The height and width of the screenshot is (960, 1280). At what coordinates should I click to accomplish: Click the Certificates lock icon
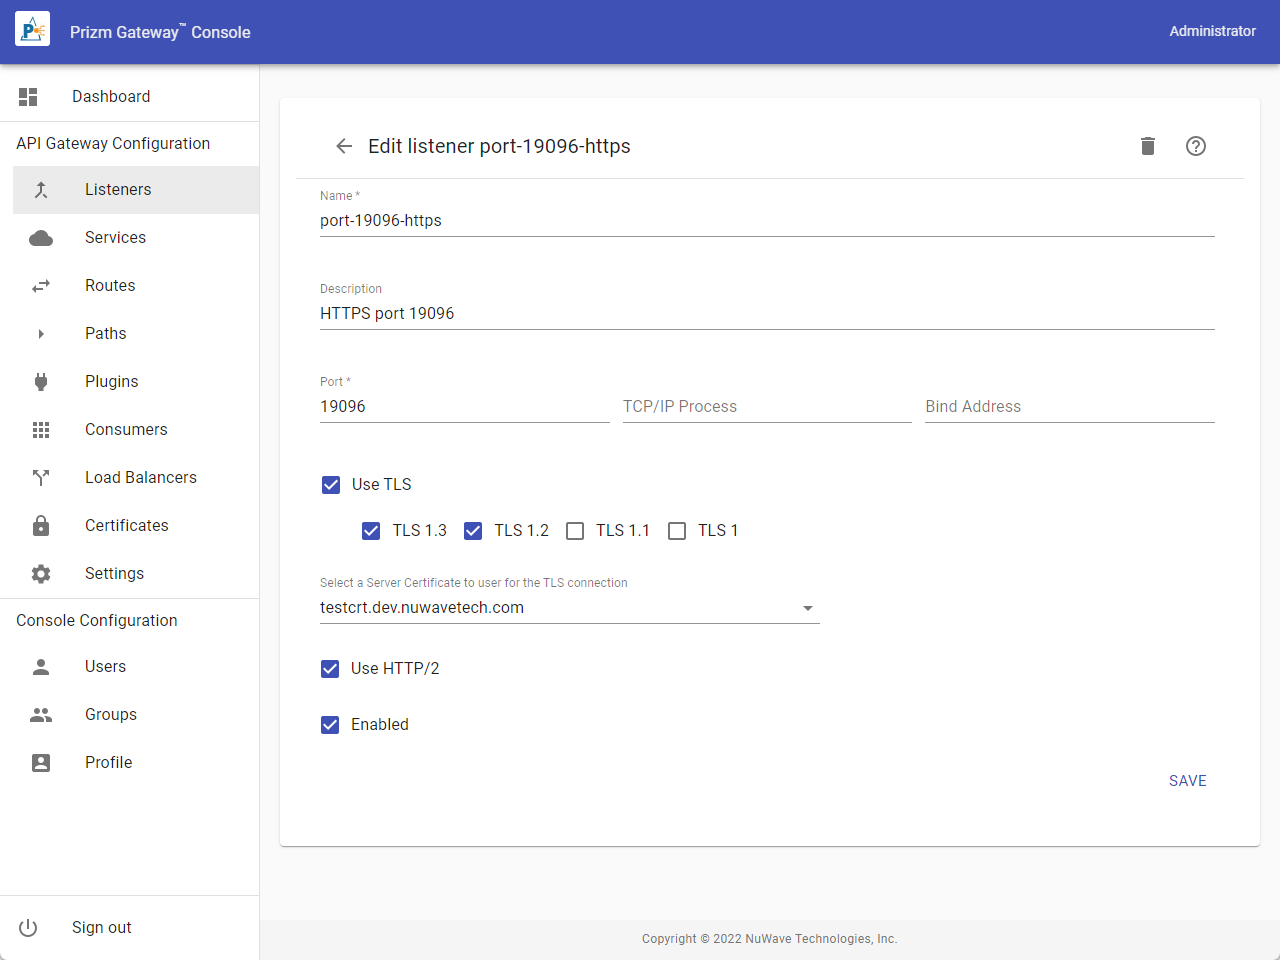point(41,525)
